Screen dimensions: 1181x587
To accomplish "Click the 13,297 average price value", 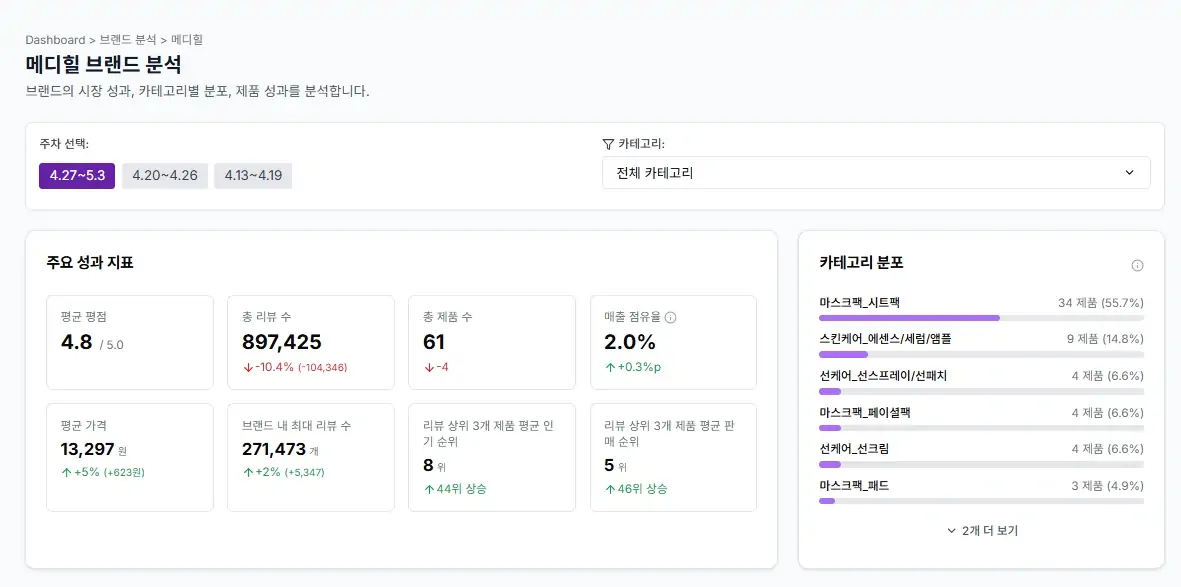I will coord(87,449).
